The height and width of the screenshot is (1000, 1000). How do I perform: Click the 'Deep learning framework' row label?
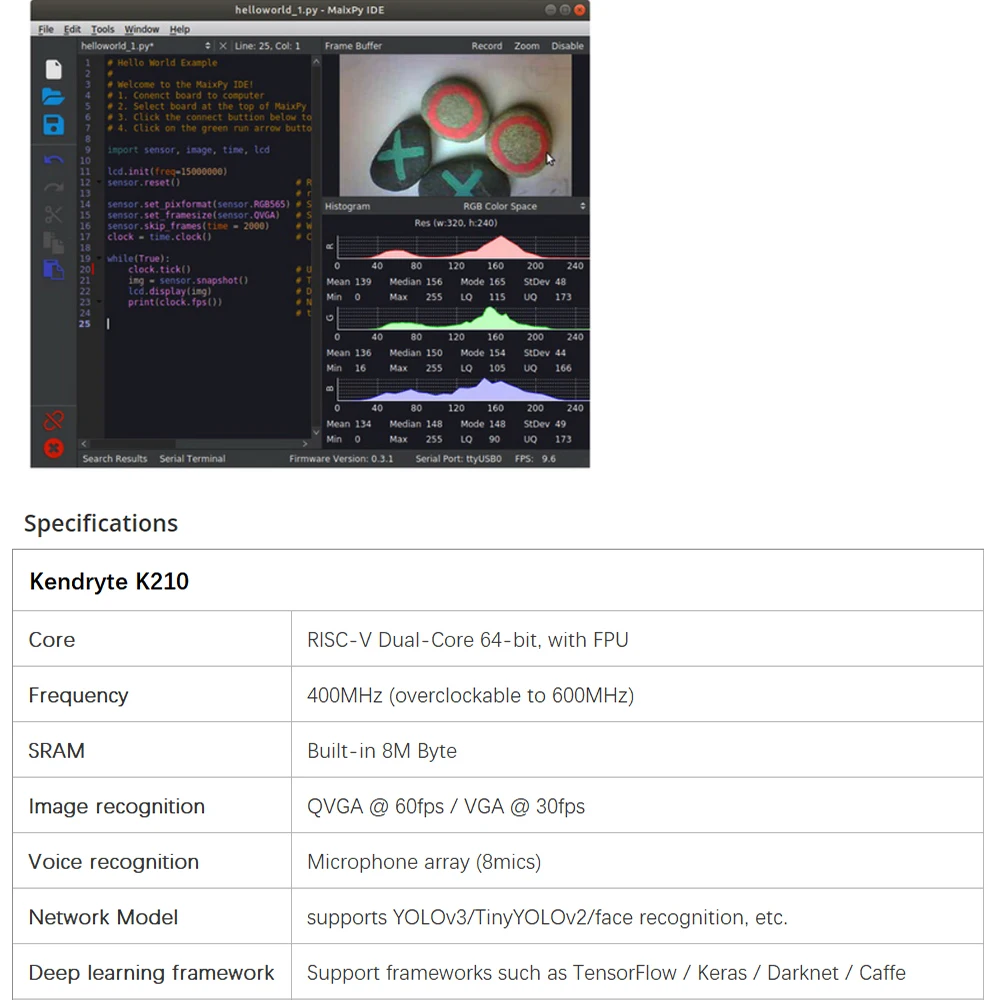pos(151,973)
